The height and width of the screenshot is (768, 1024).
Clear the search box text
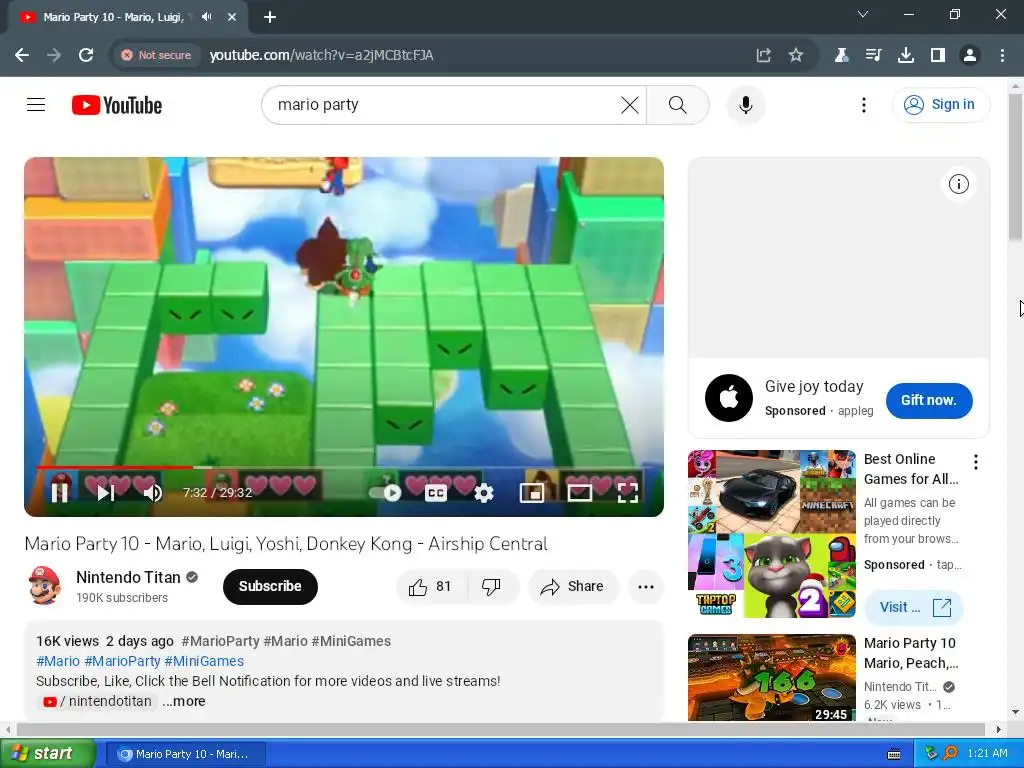[x=630, y=105]
